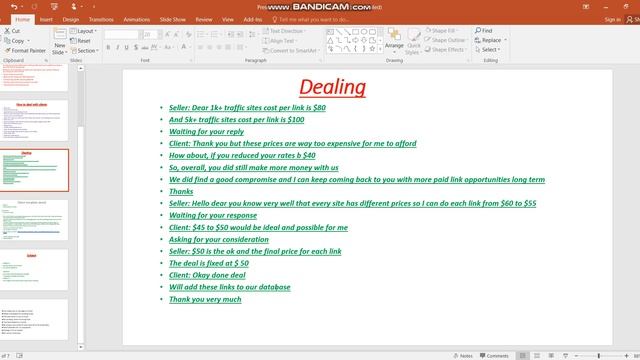This screenshot has width=640, height=360.
Task: Switch to the Animations tab
Action: point(137,20)
